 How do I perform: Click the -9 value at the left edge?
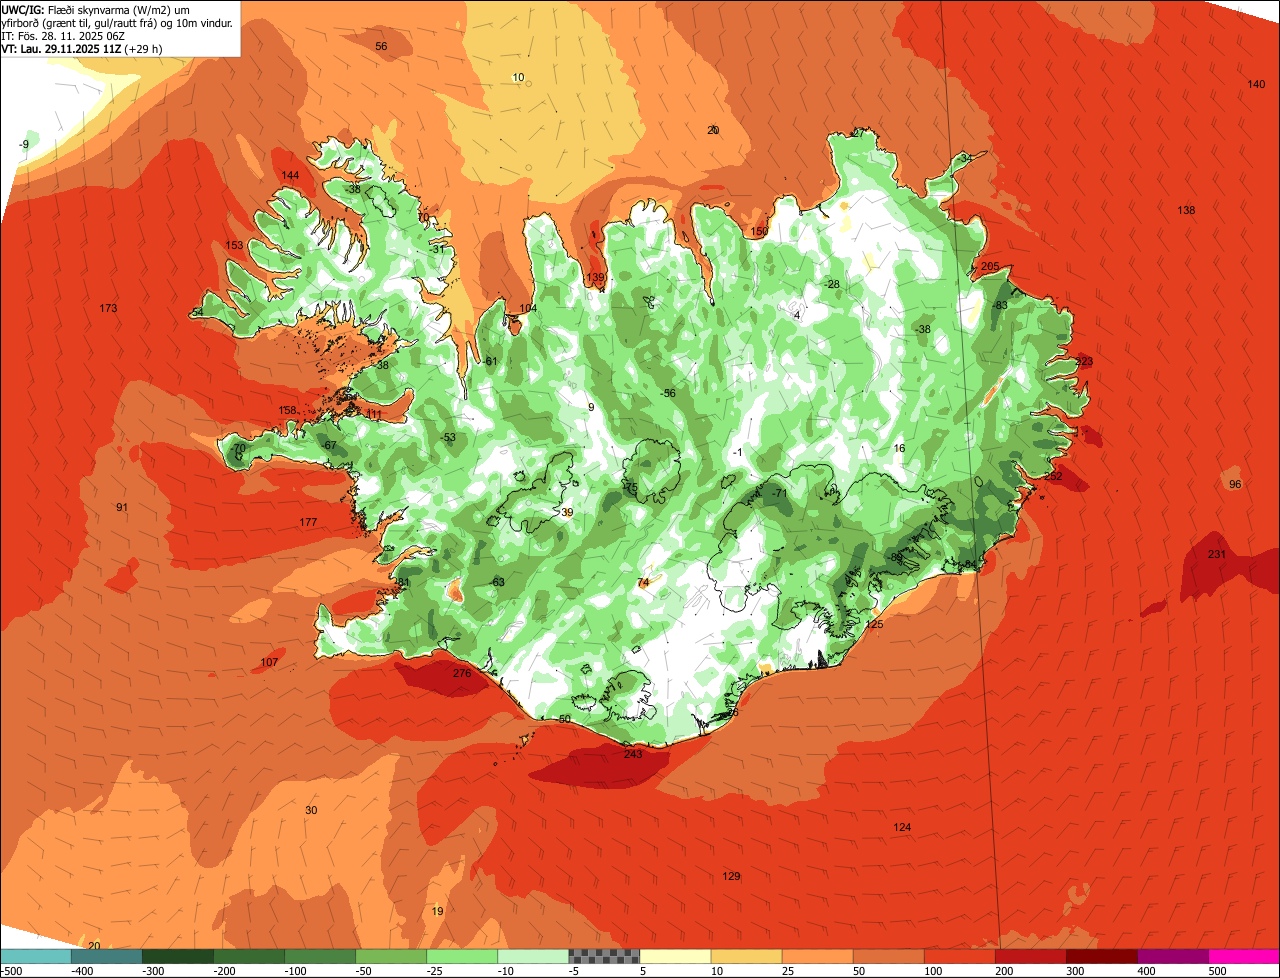tap(24, 145)
